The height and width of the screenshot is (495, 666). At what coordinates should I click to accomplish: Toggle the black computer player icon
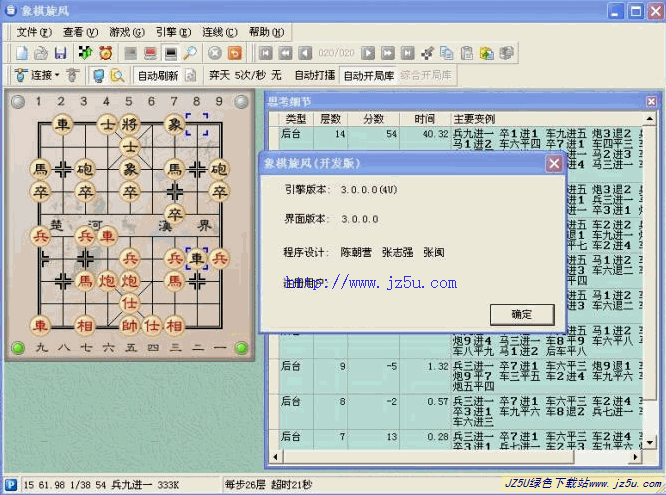click(171, 53)
